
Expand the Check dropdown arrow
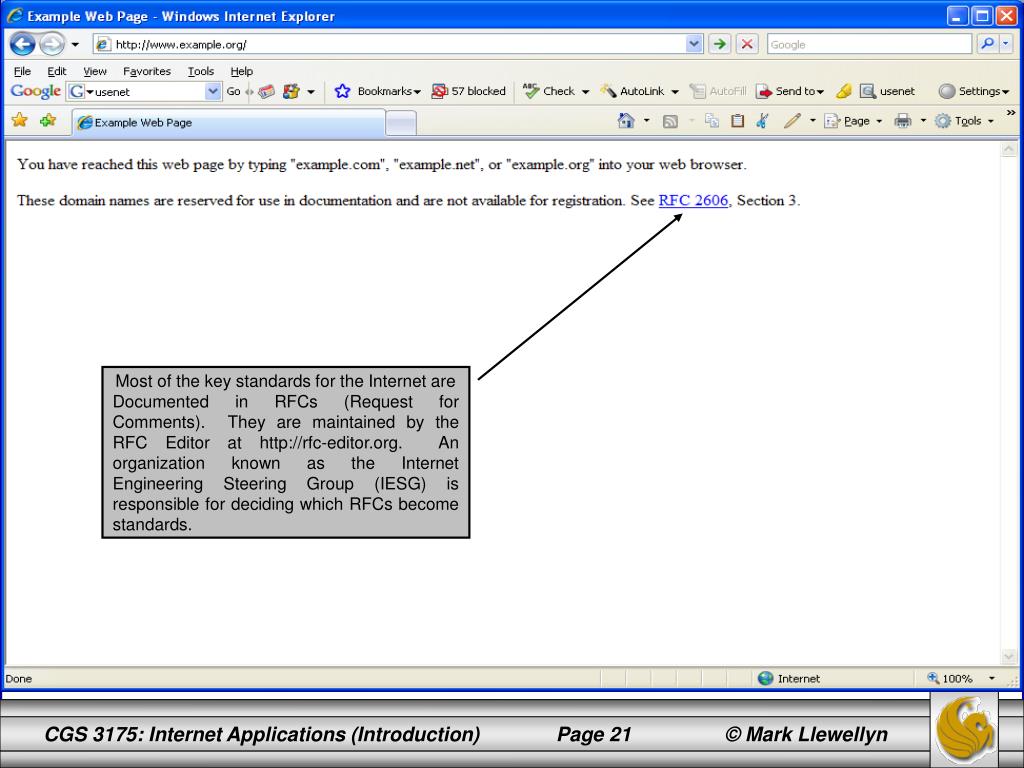pyautogui.click(x=585, y=92)
